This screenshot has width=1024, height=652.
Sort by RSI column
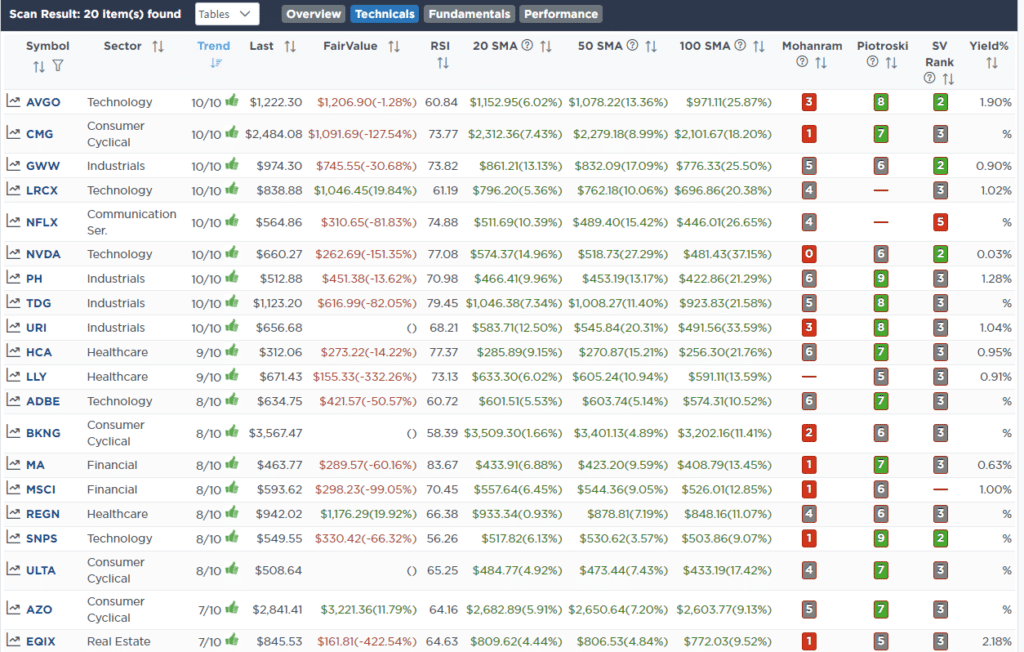pos(443,63)
